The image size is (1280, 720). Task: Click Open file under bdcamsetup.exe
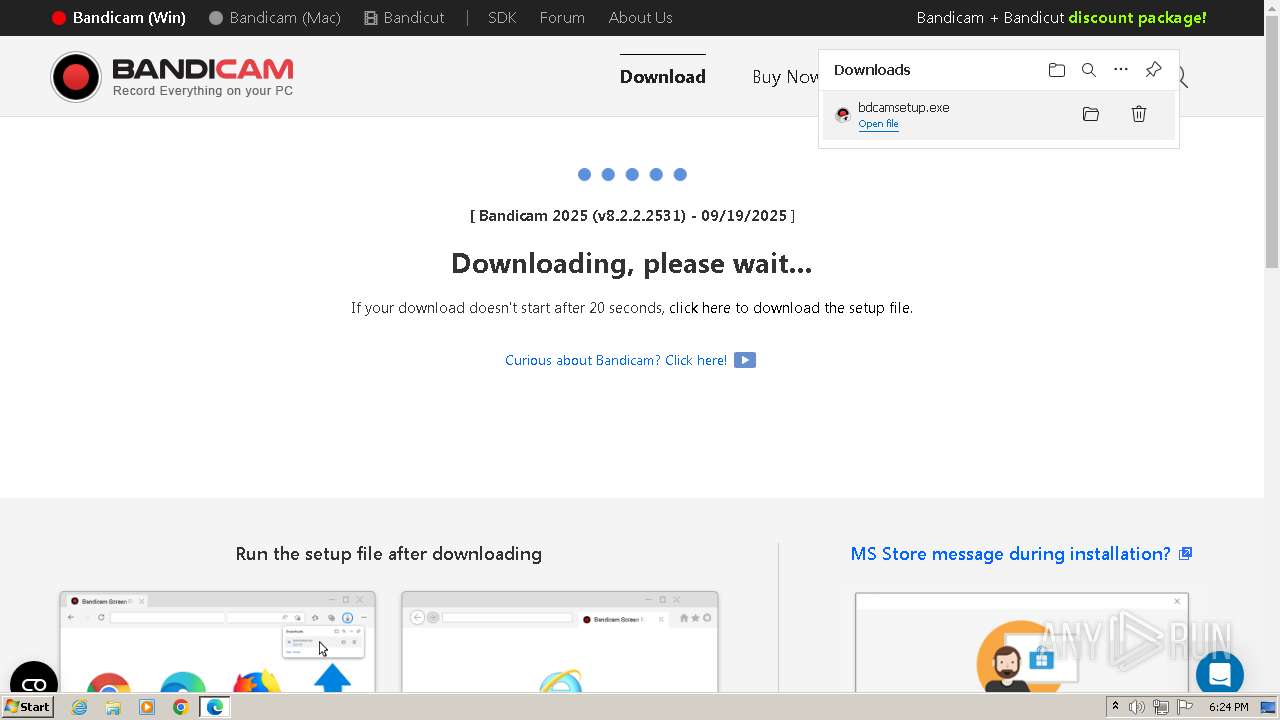tap(878, 124)
